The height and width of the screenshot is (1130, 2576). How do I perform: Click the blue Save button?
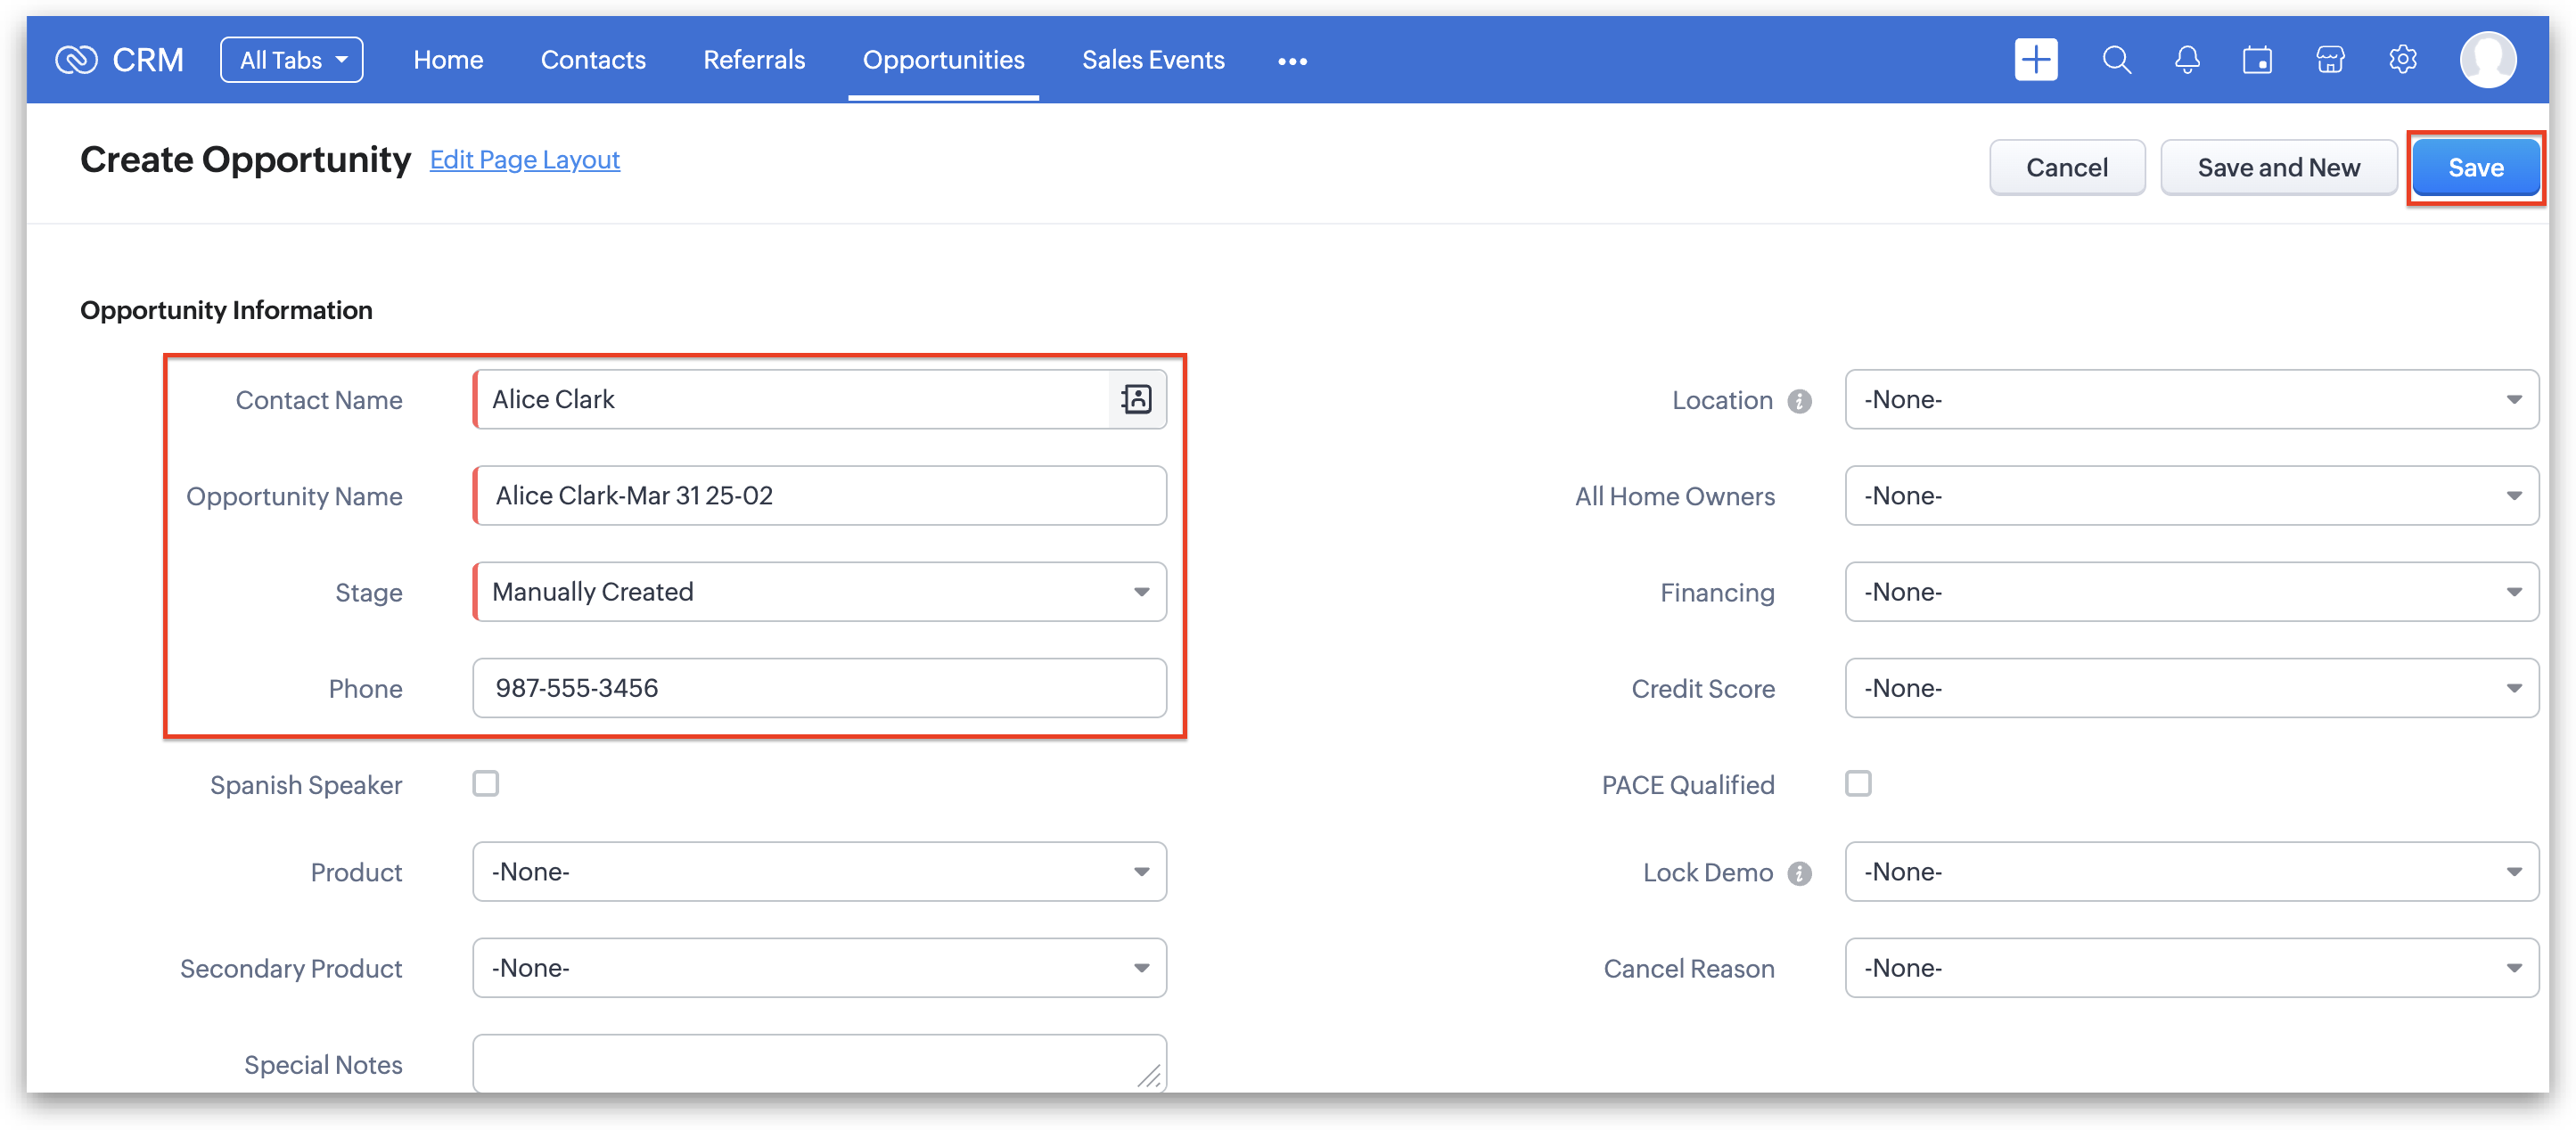(2475, 168)
